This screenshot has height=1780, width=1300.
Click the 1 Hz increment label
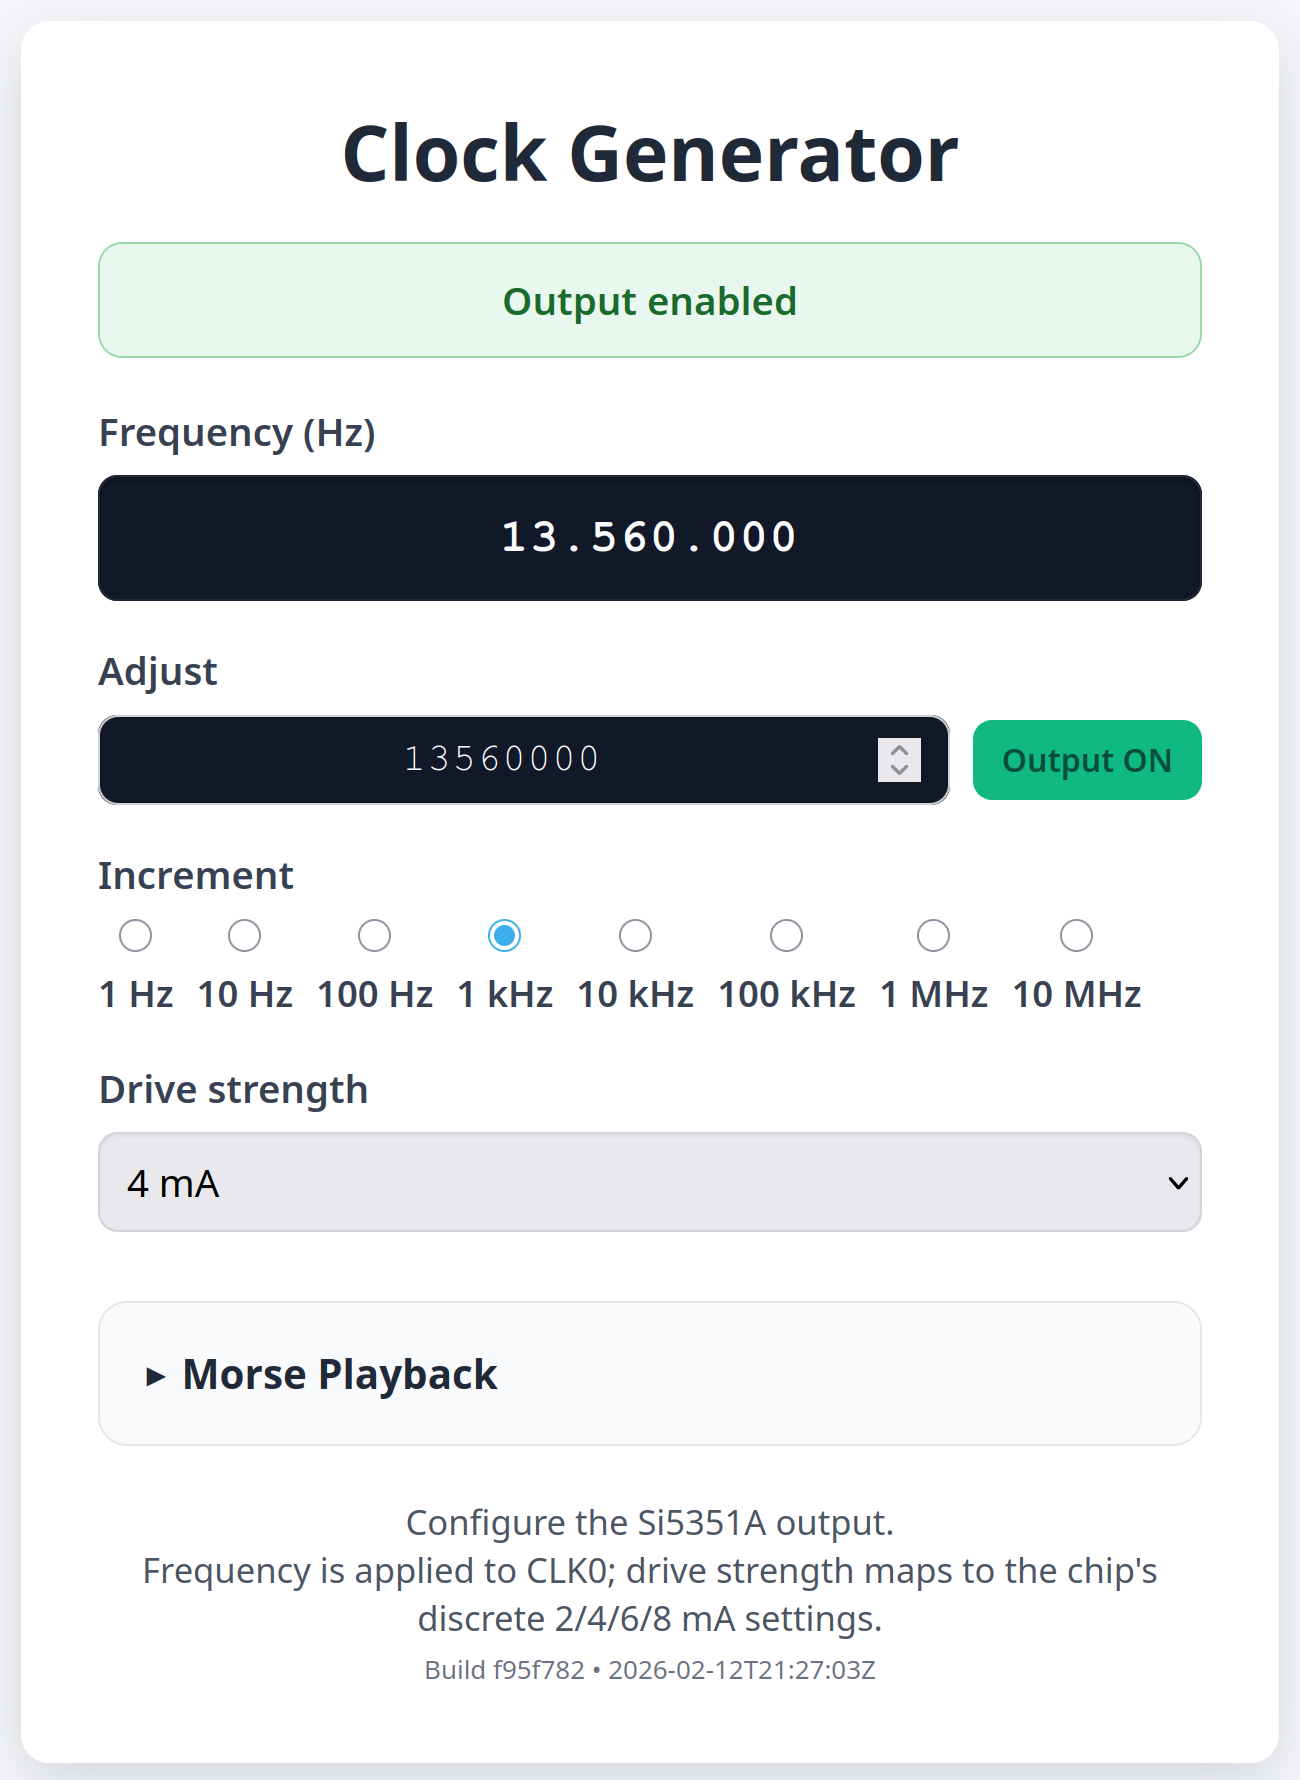click(x=136, y=995)
